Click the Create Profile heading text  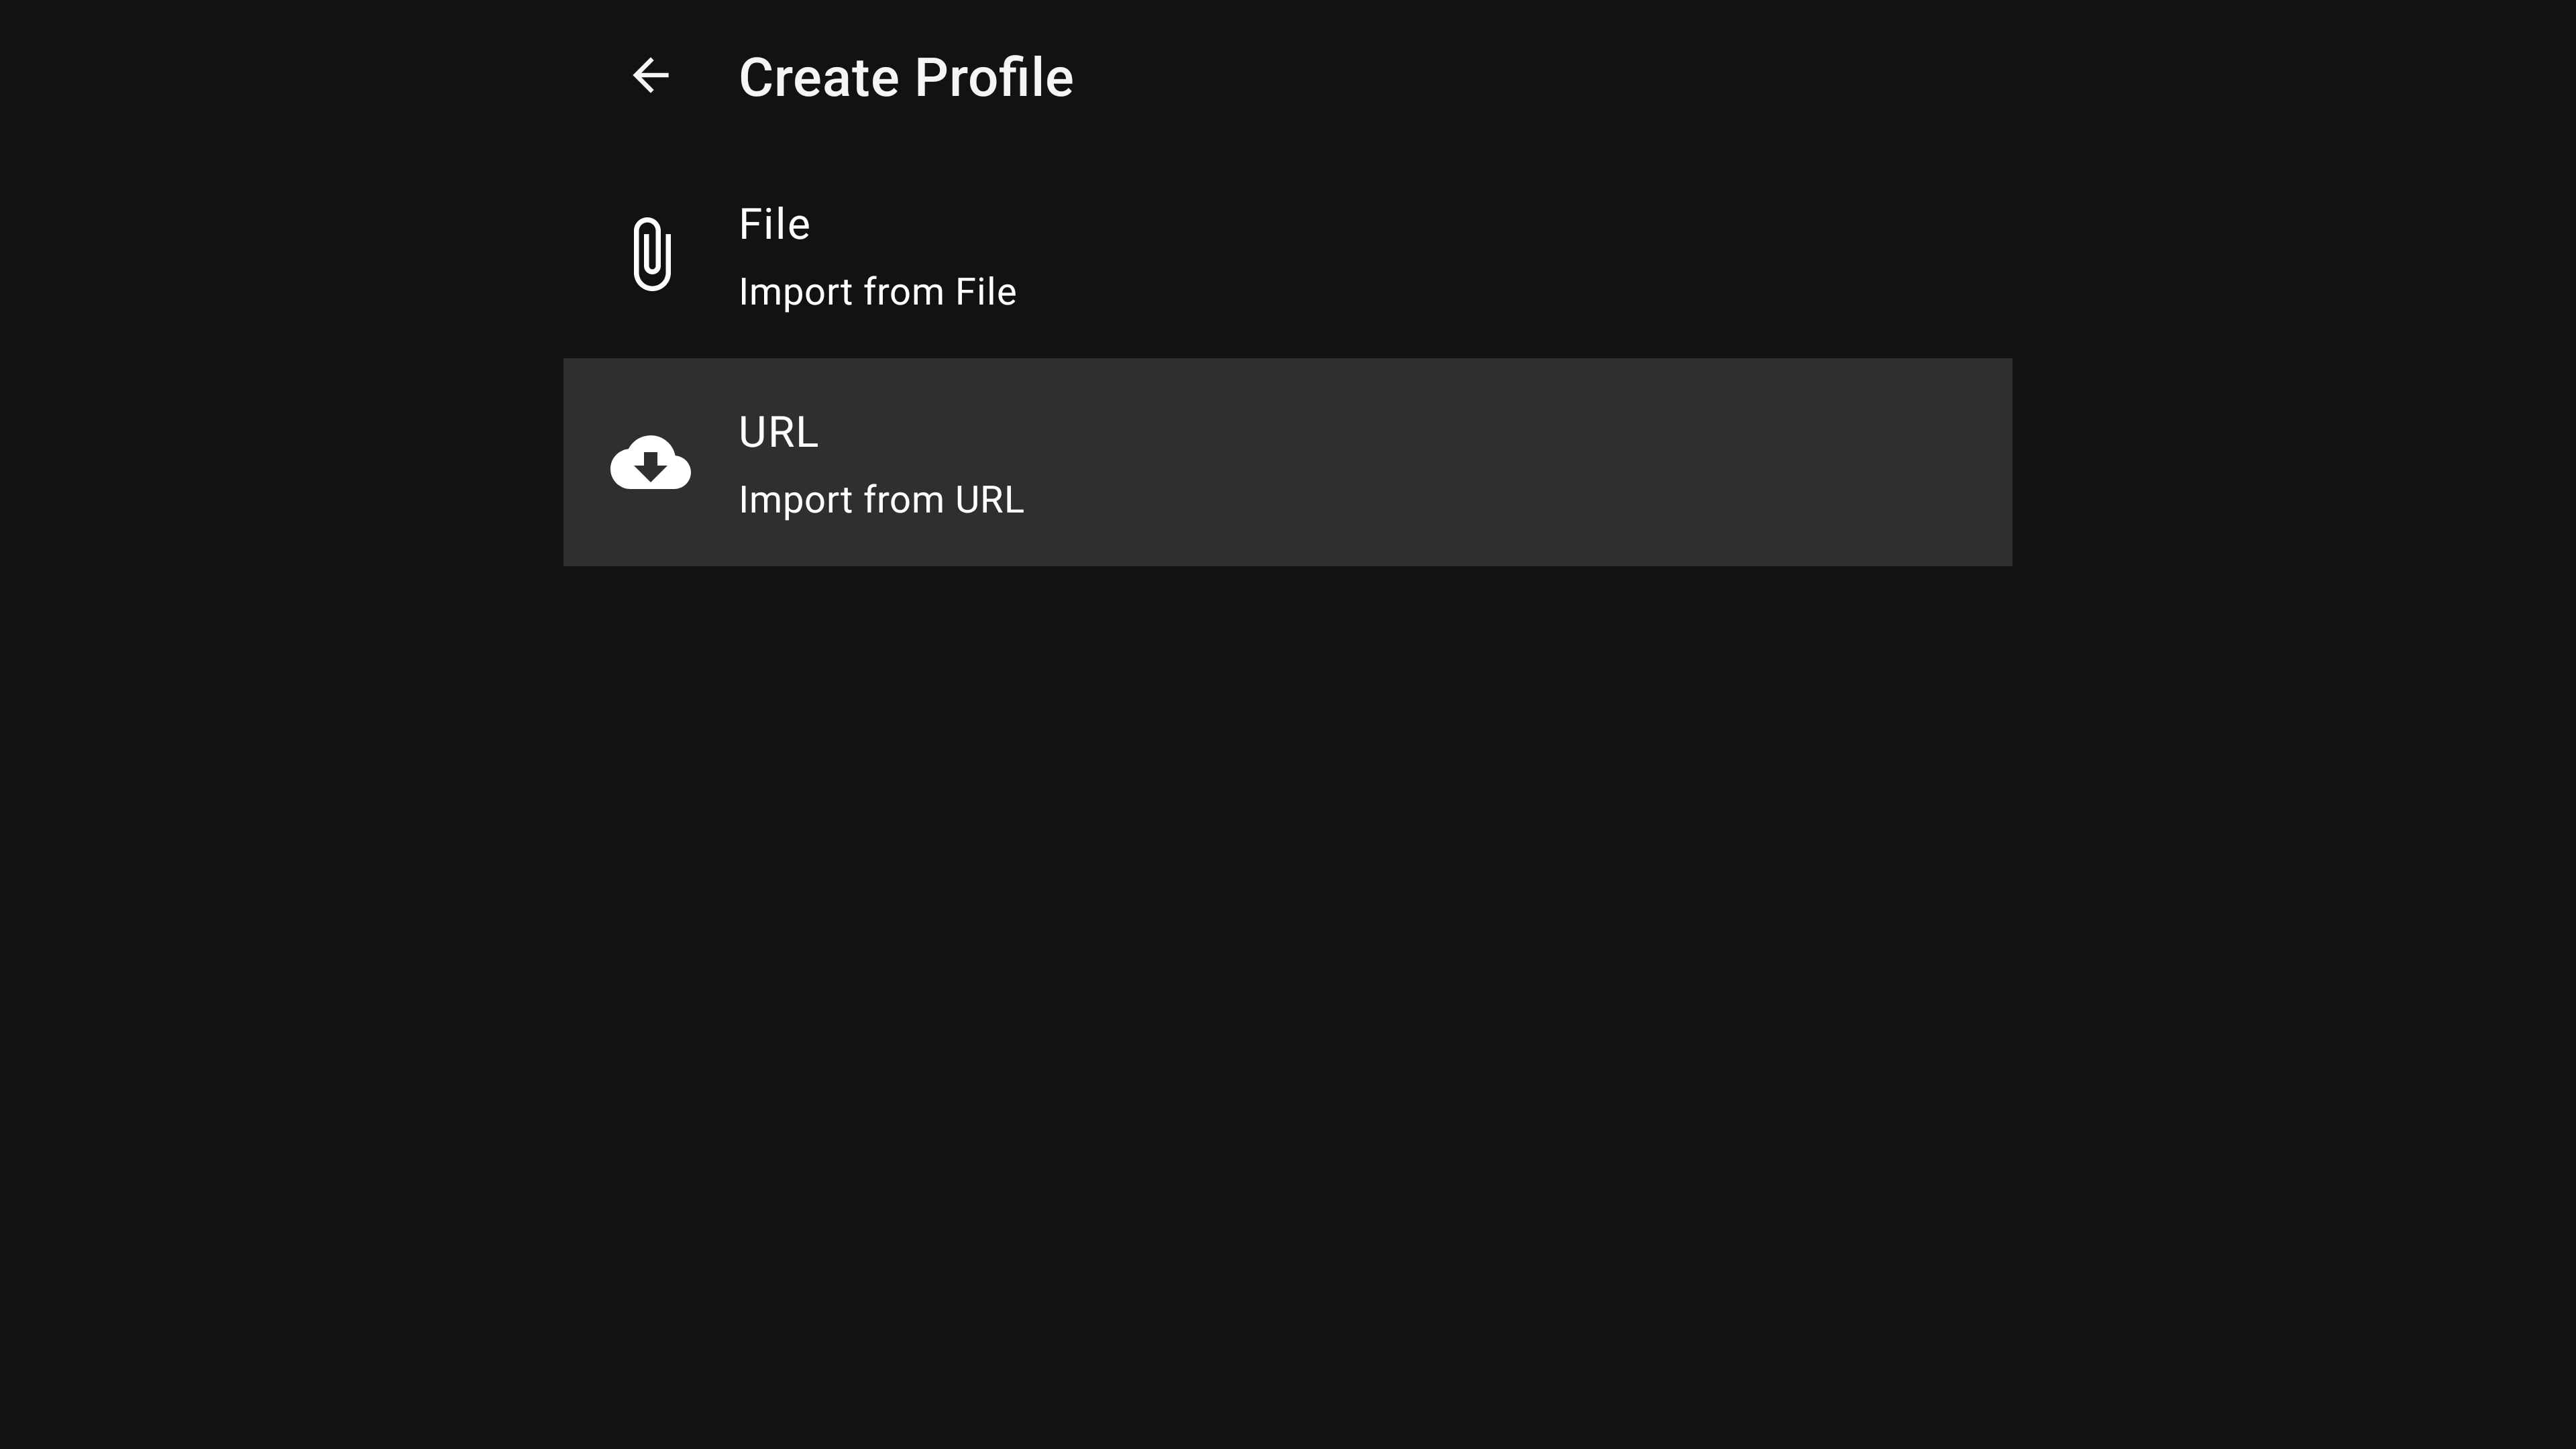pyautogui.click(x=905, y=77)
